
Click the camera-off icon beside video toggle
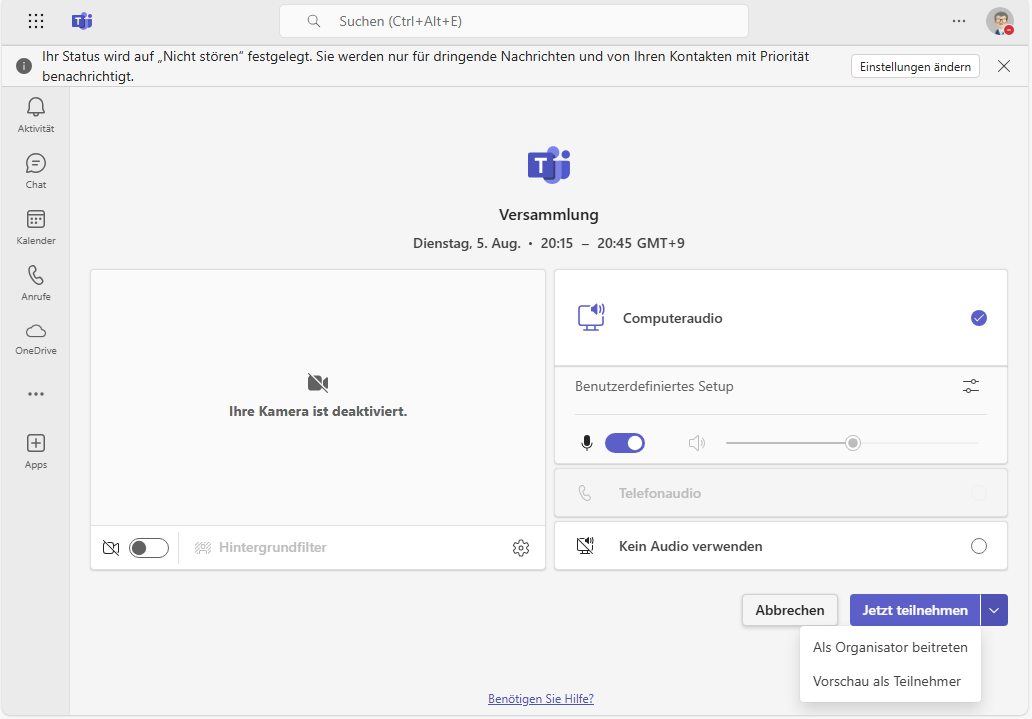[111, 548]
